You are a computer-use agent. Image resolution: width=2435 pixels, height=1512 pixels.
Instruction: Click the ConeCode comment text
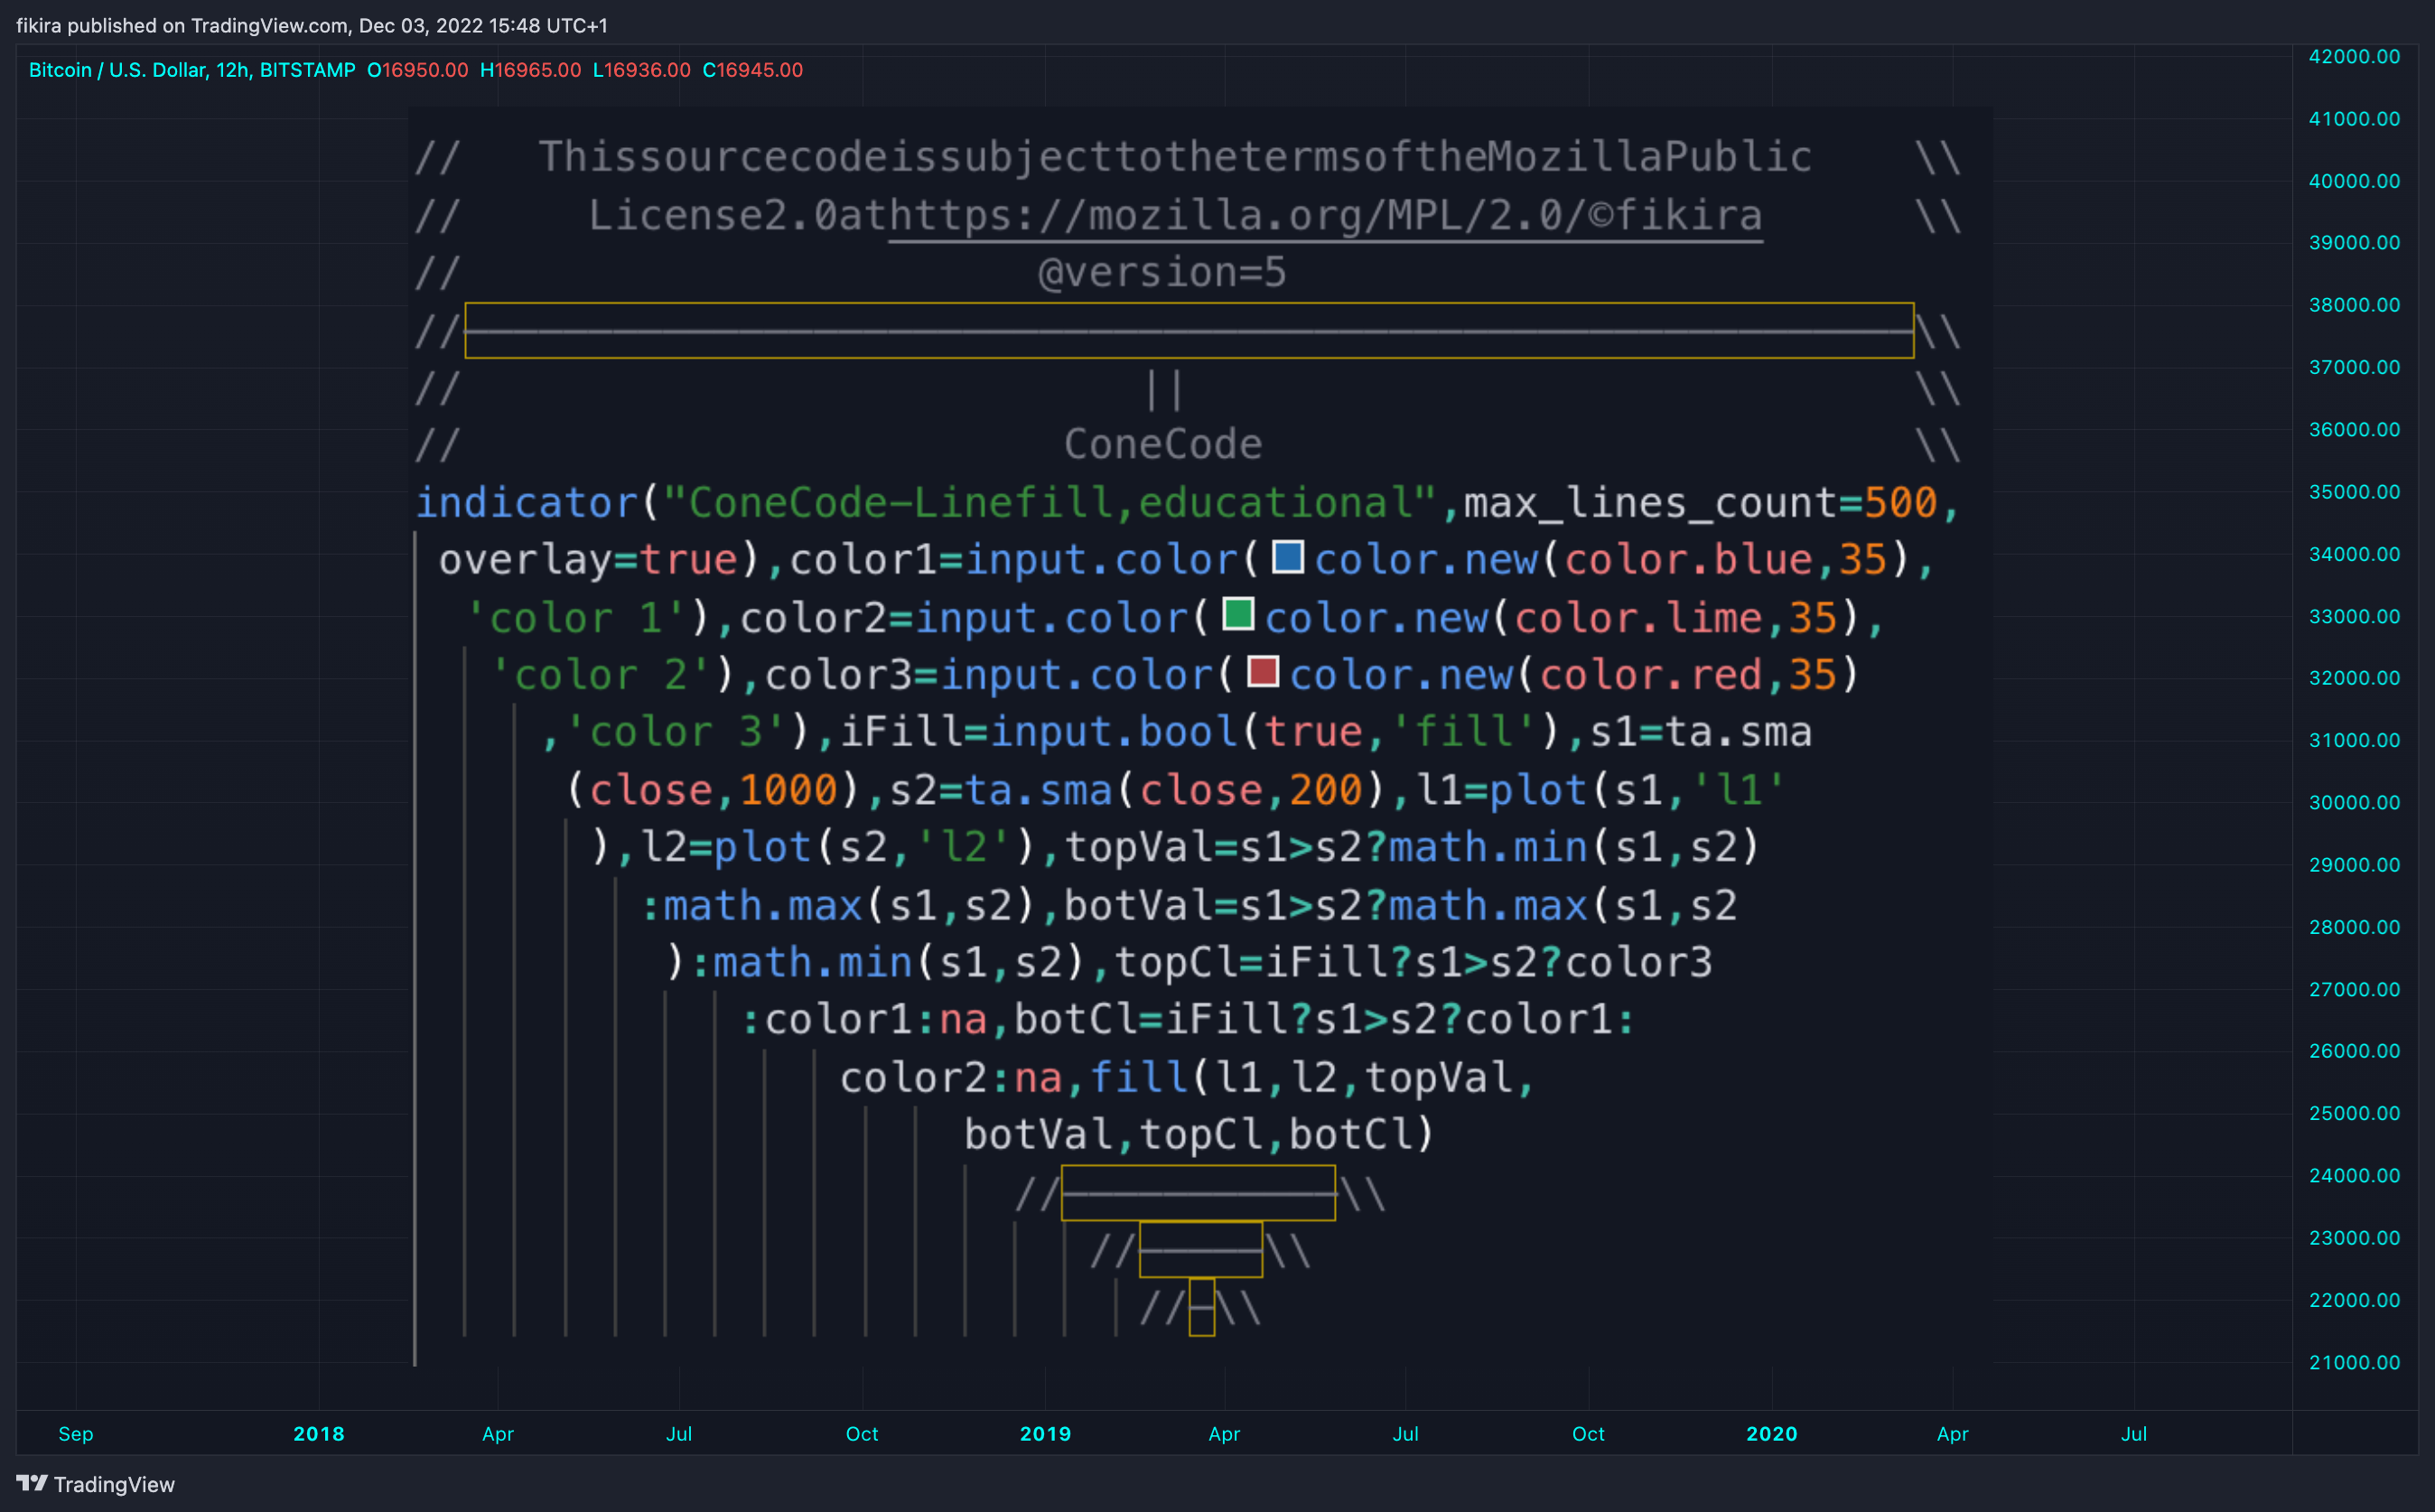click(x=1163, y=444)
